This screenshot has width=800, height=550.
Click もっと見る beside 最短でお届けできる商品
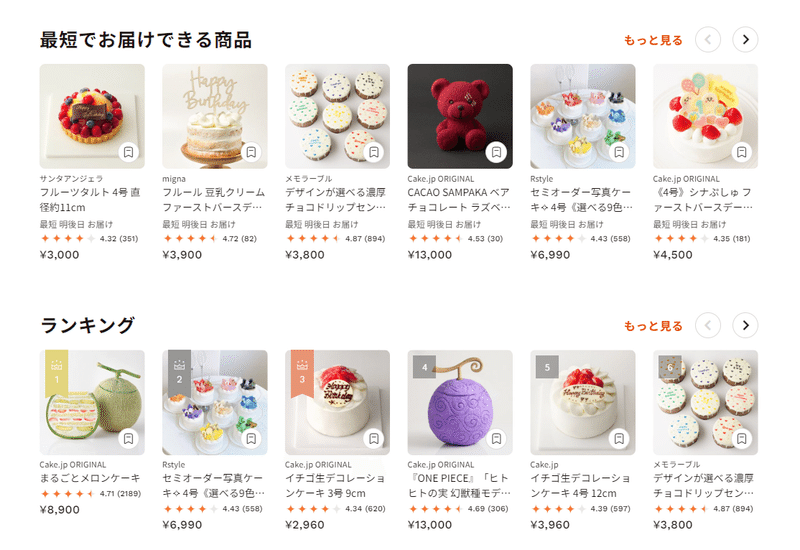654,40
